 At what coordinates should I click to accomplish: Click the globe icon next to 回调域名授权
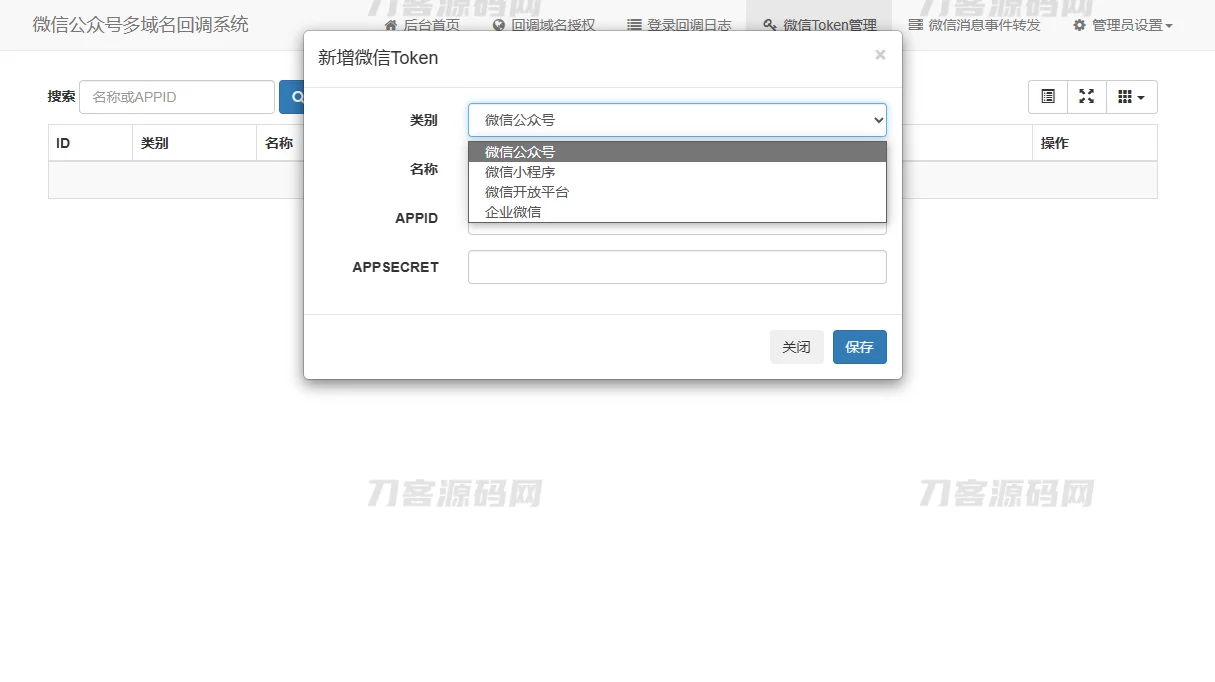pyautogui.click(x=497, y=25)
